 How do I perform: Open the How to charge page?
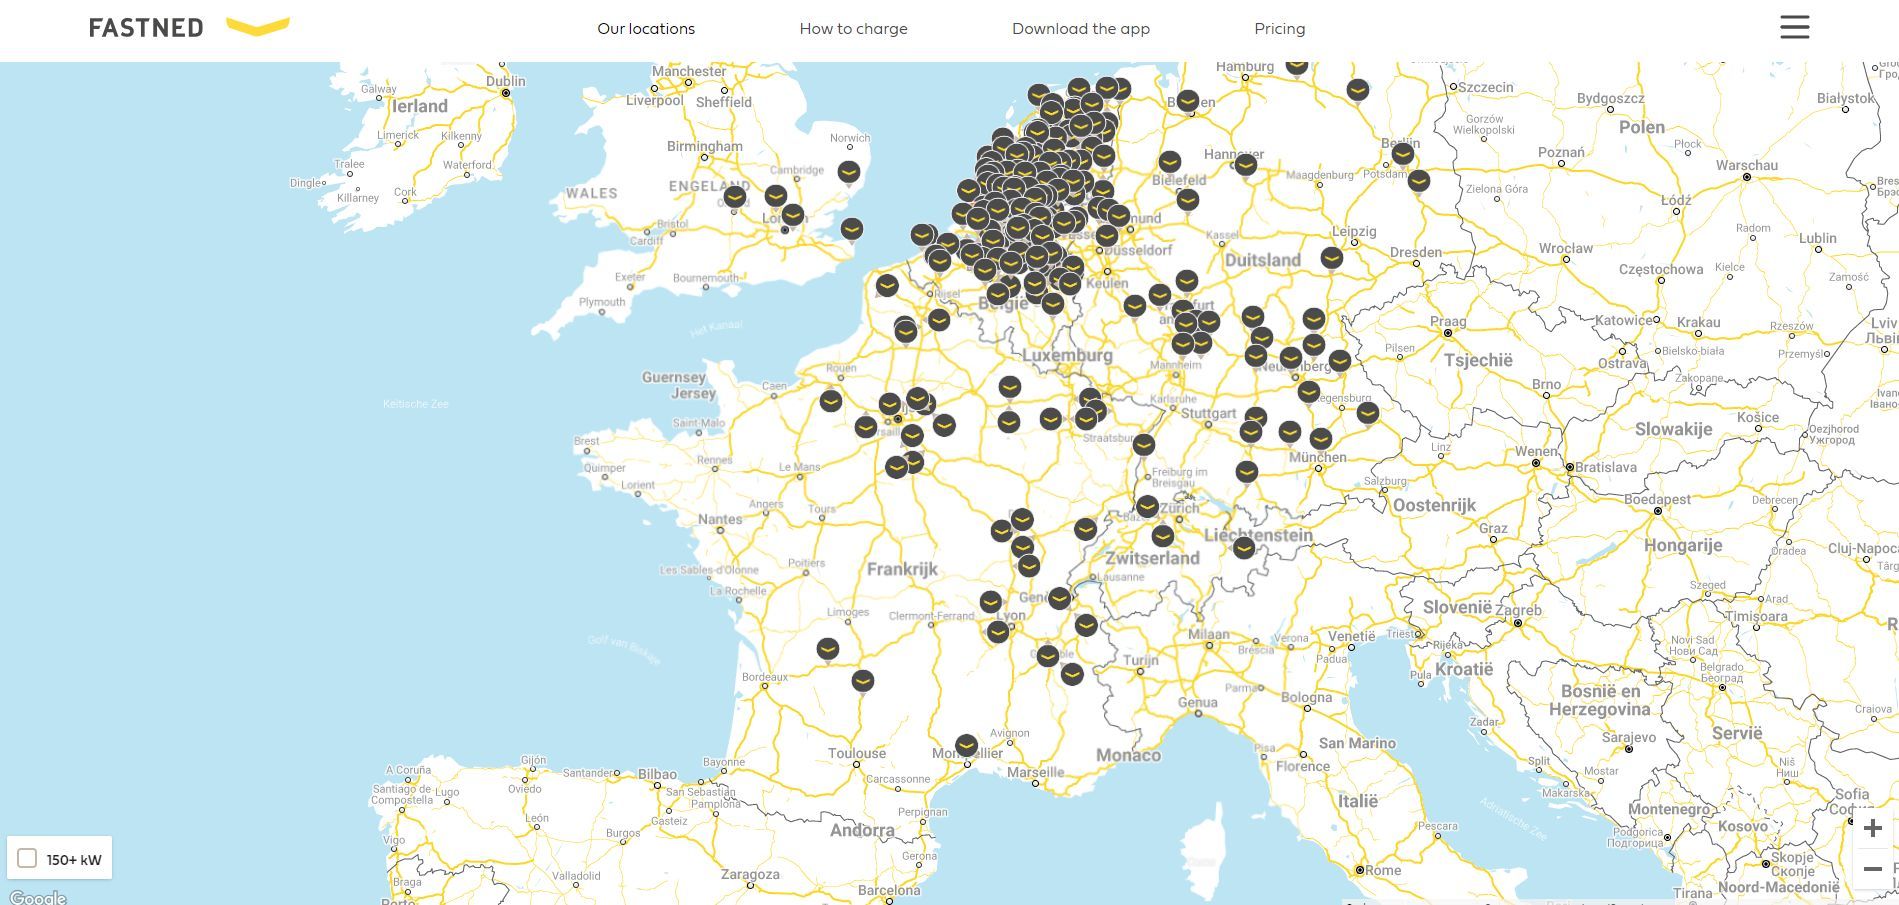point(853,29)
